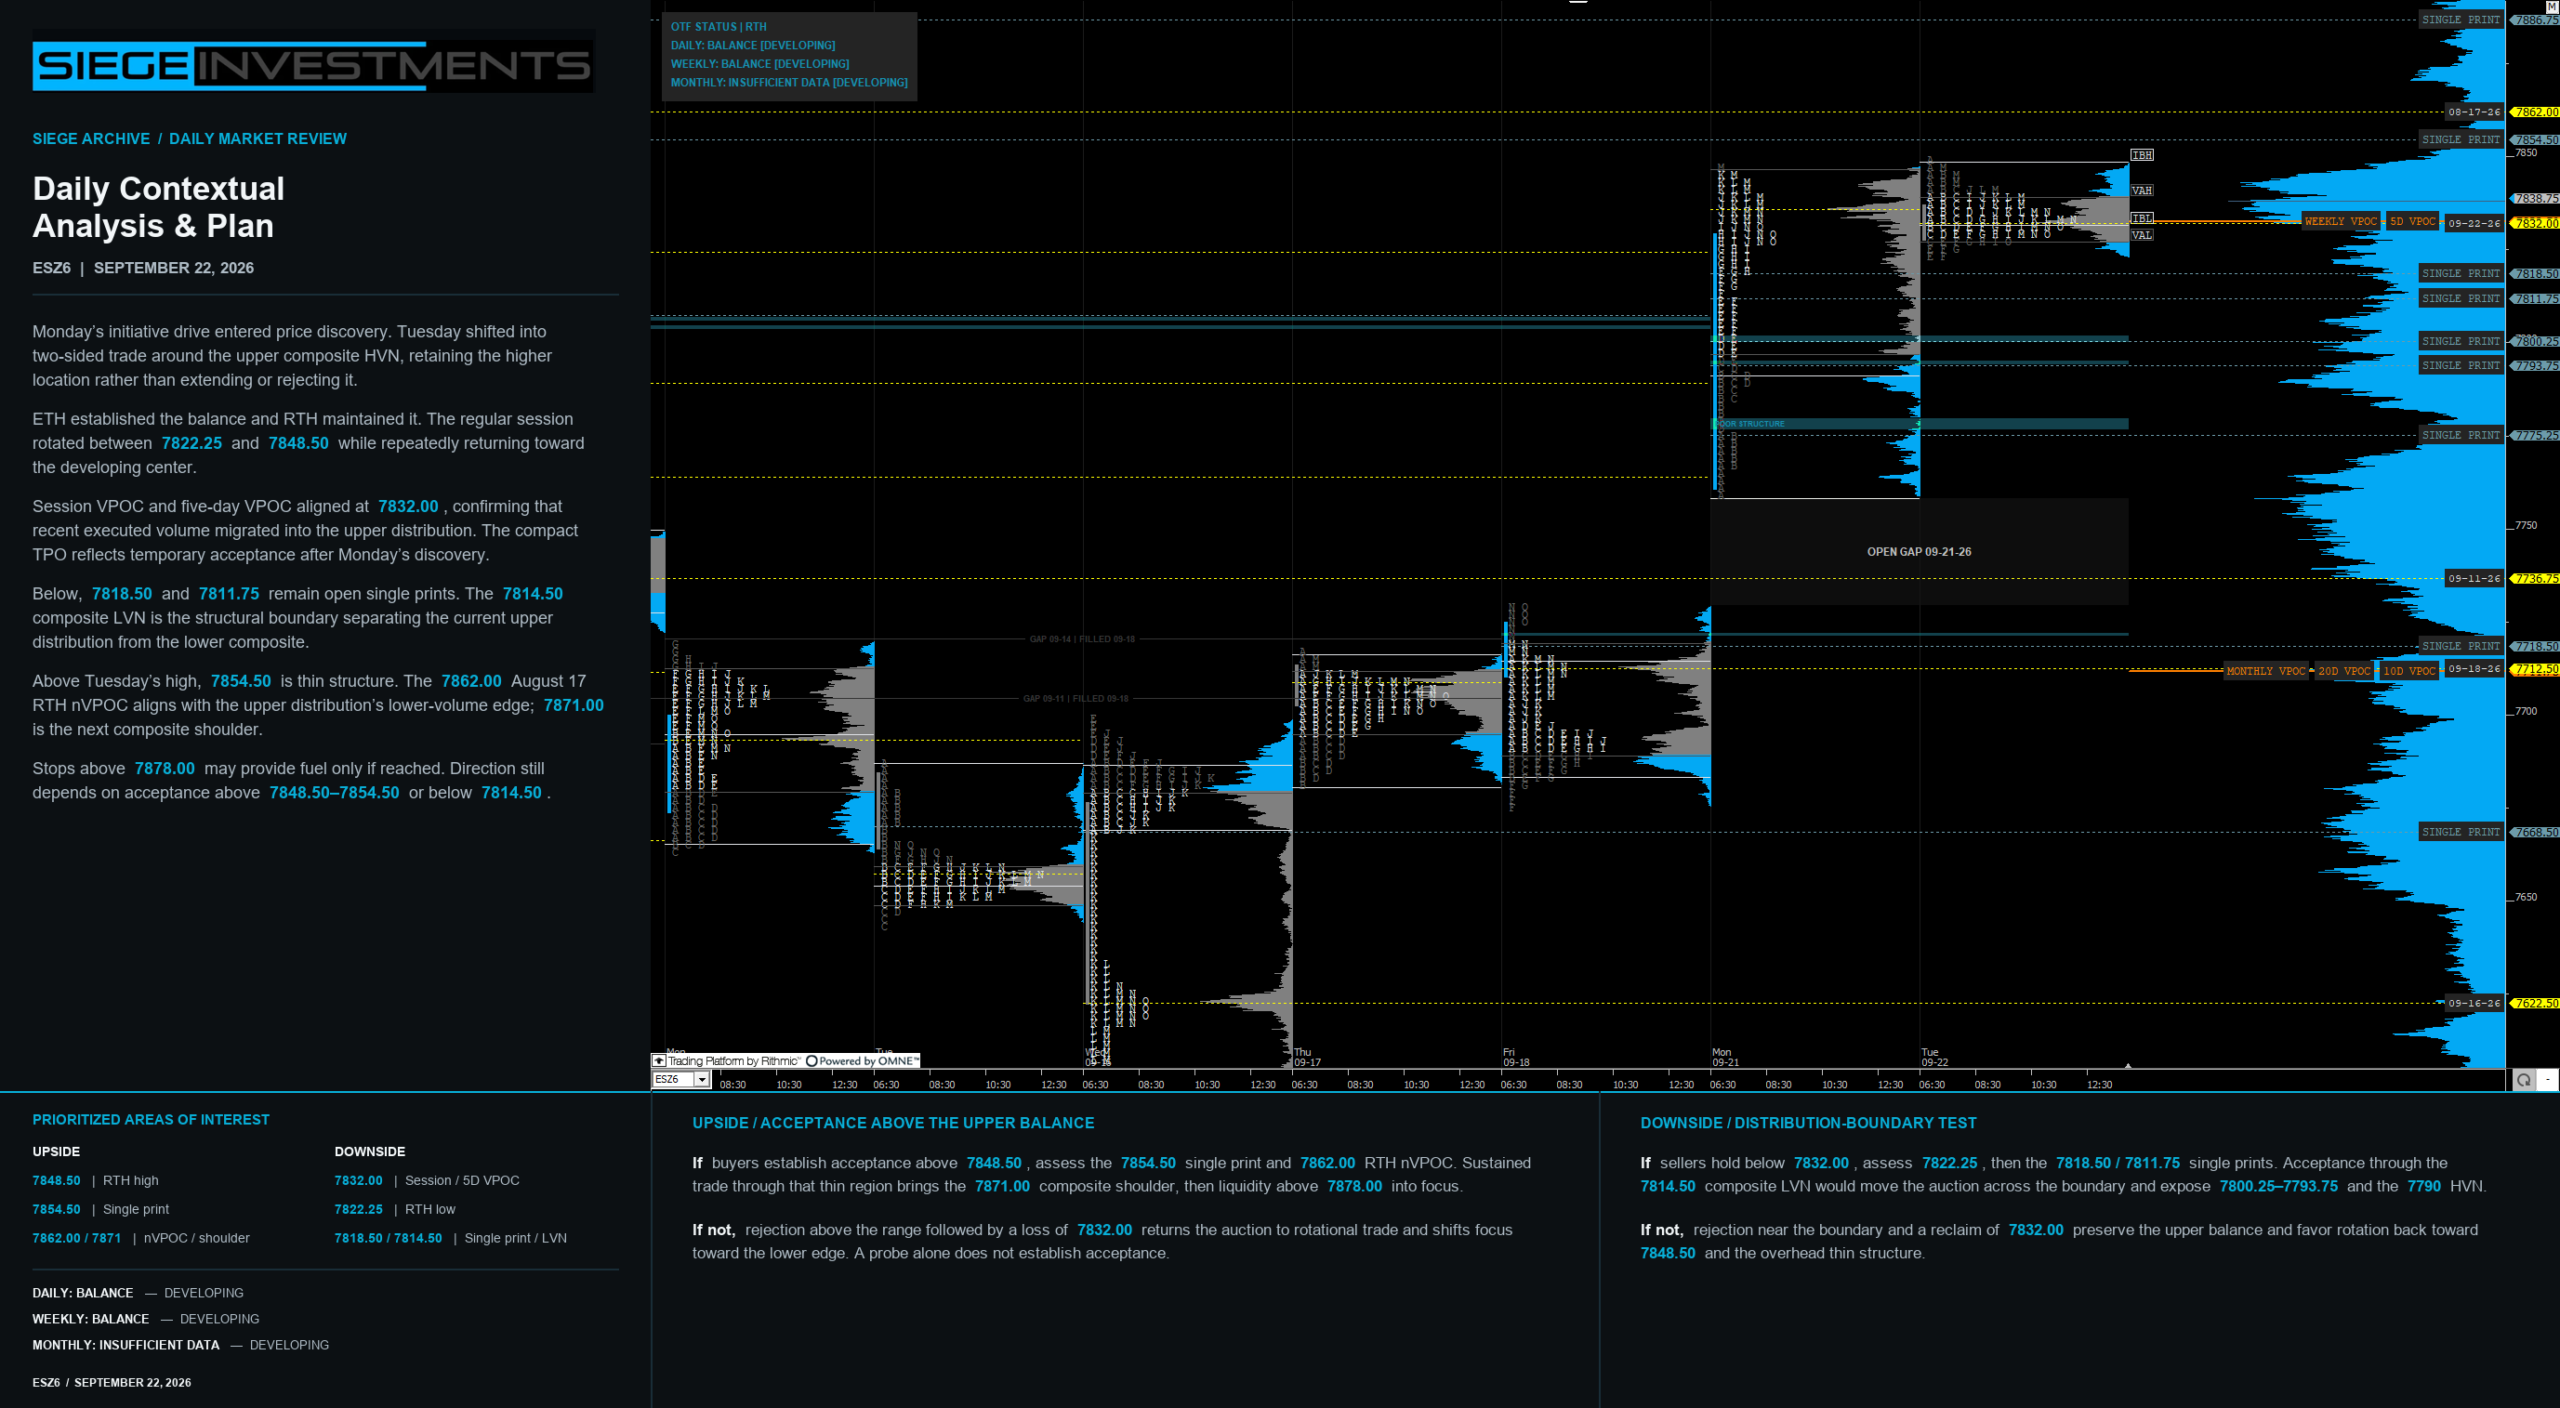Select the IBL level label
This screenshot has width=2560, height=1408.
click(2142, 218)
